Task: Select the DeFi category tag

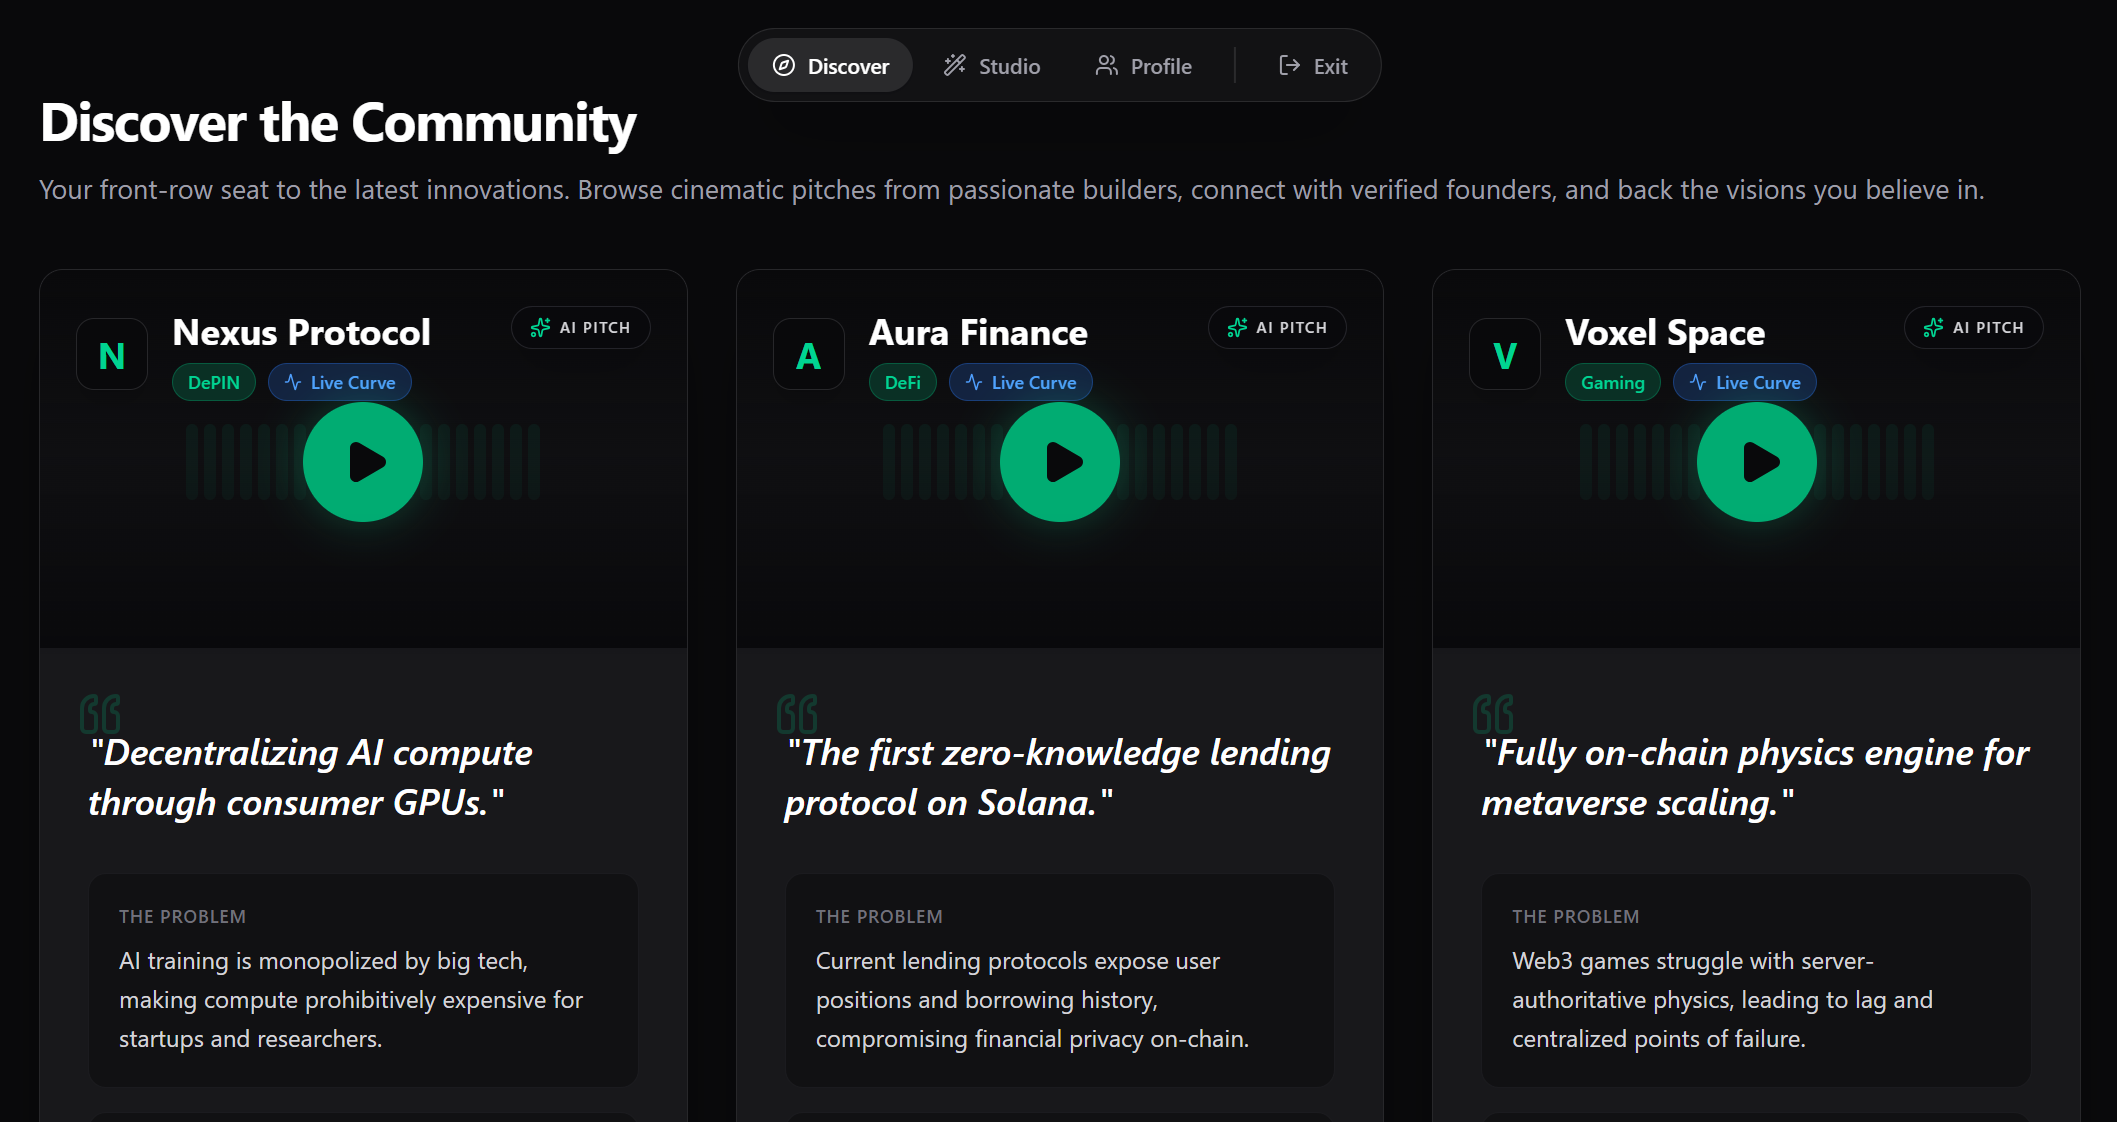Action: point(902,383)
